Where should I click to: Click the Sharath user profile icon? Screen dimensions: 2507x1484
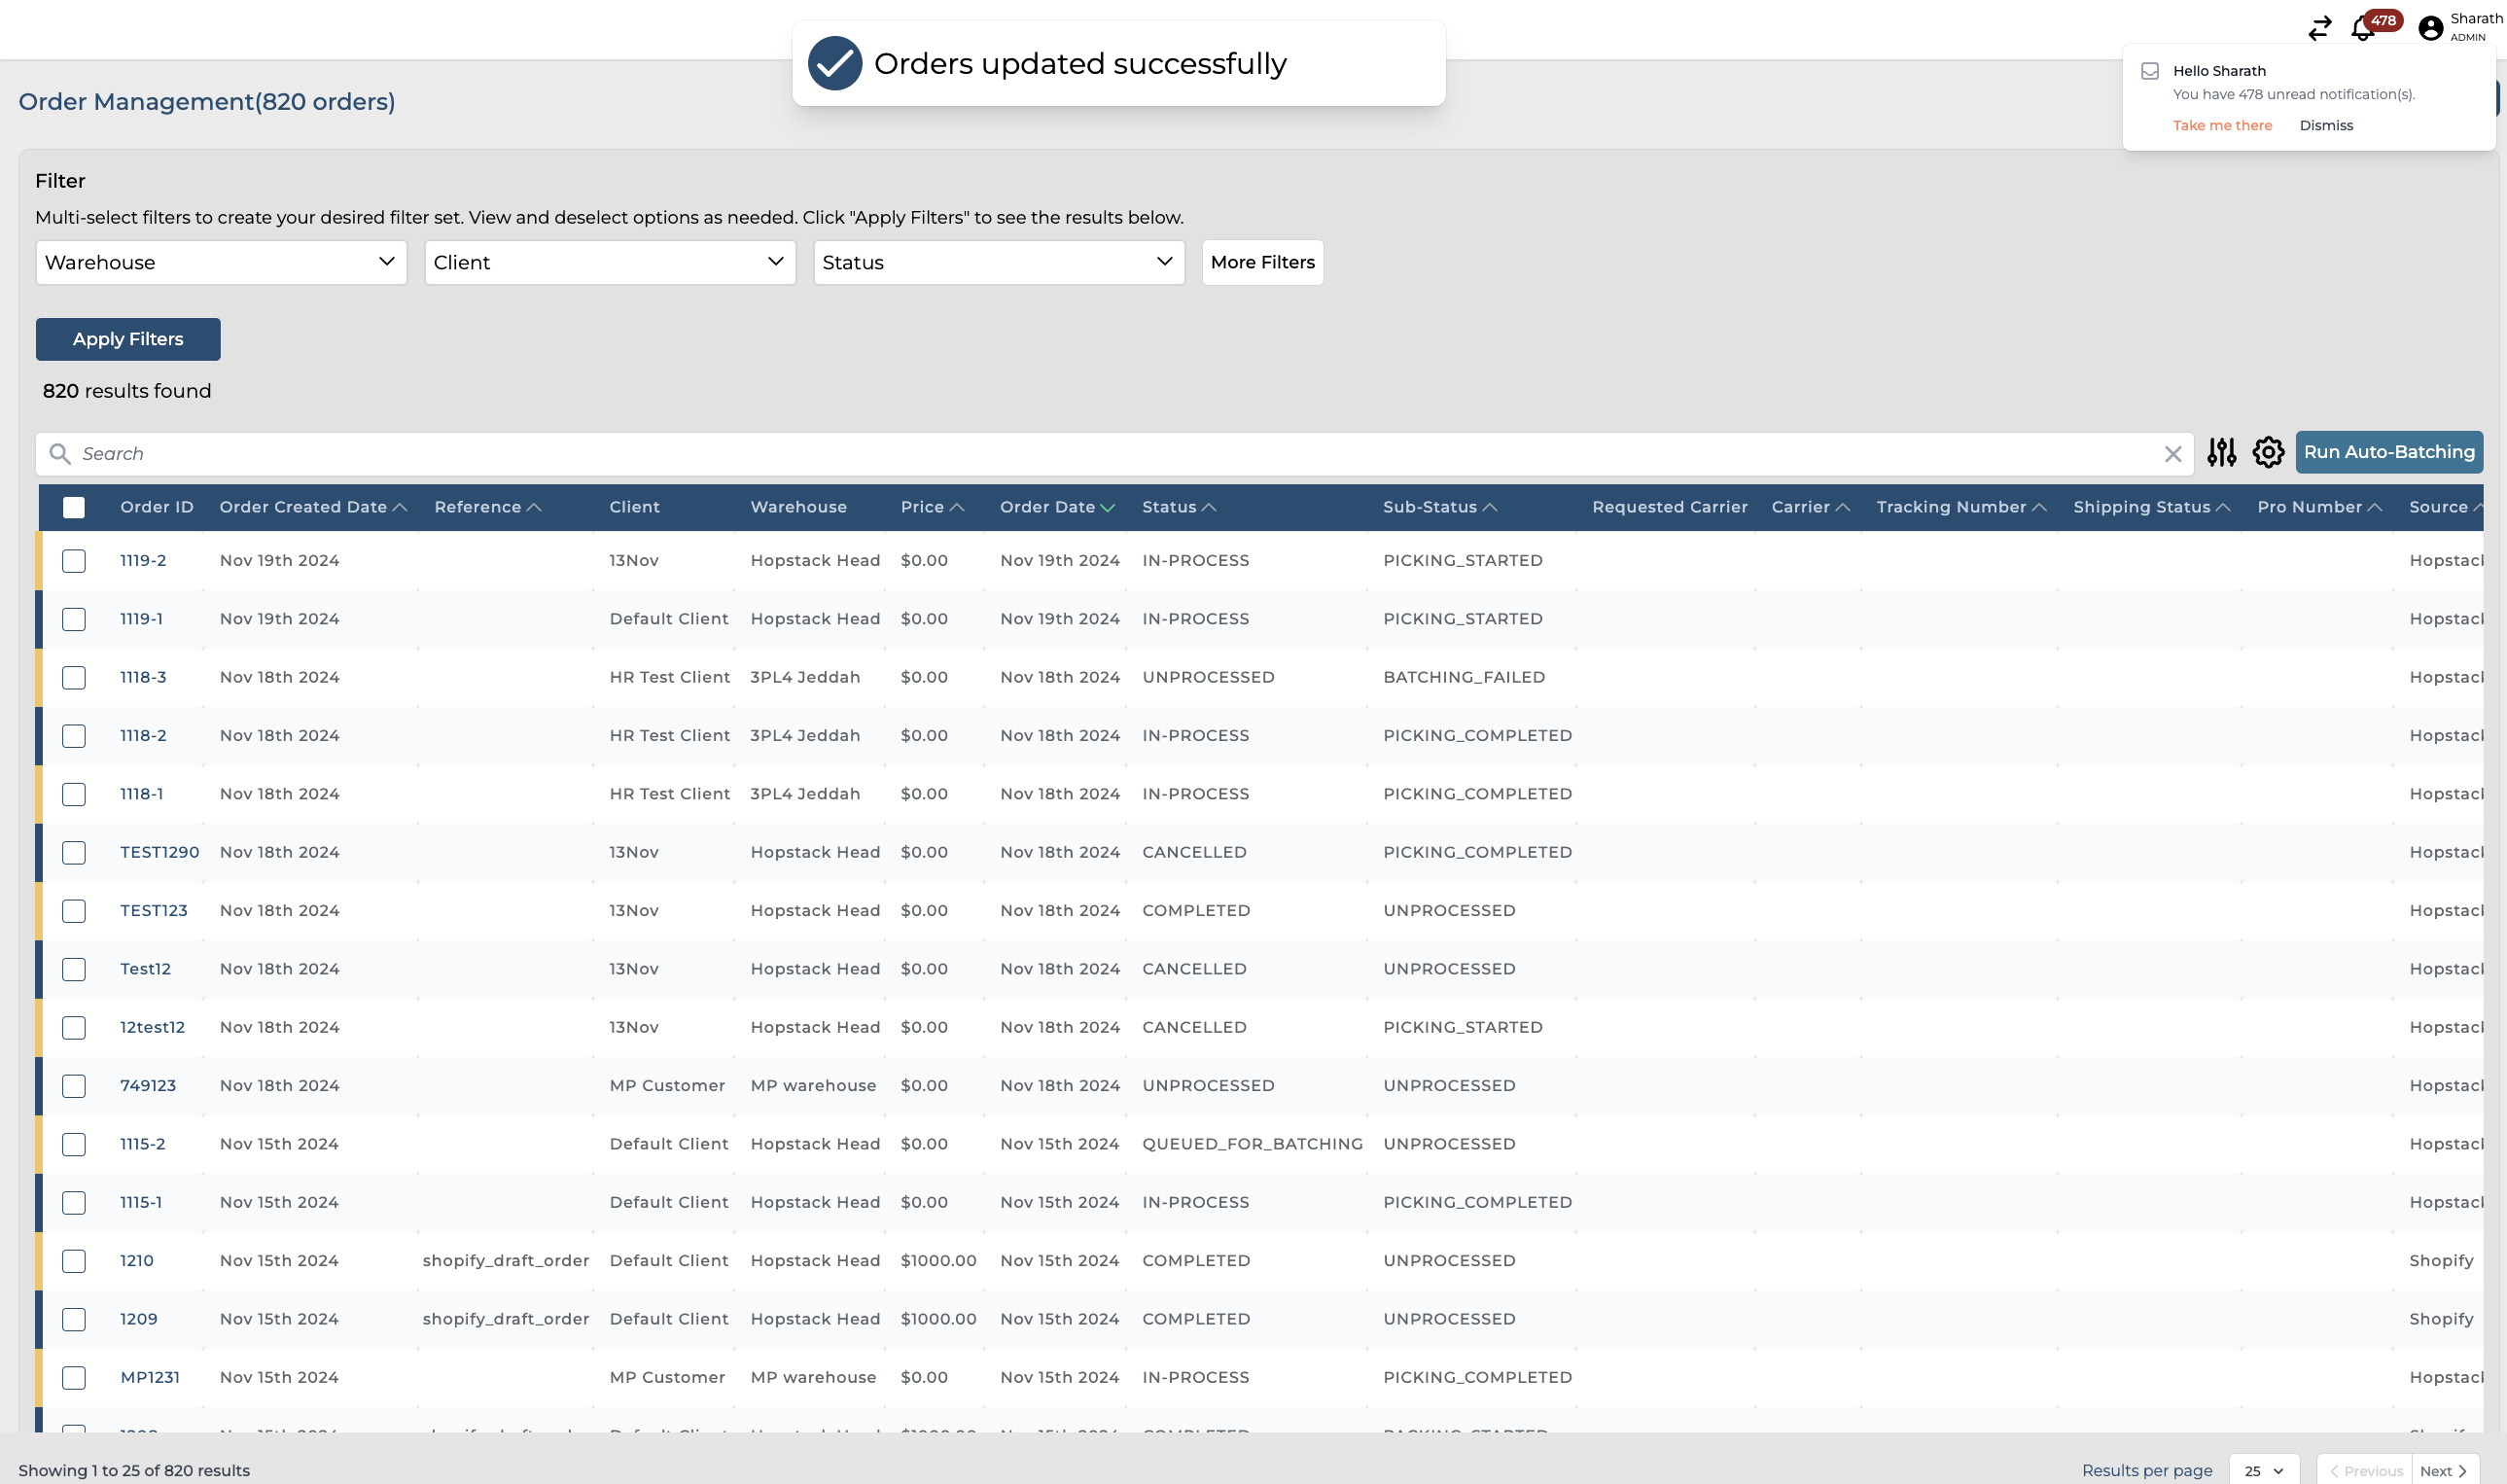click(2431, 28)
